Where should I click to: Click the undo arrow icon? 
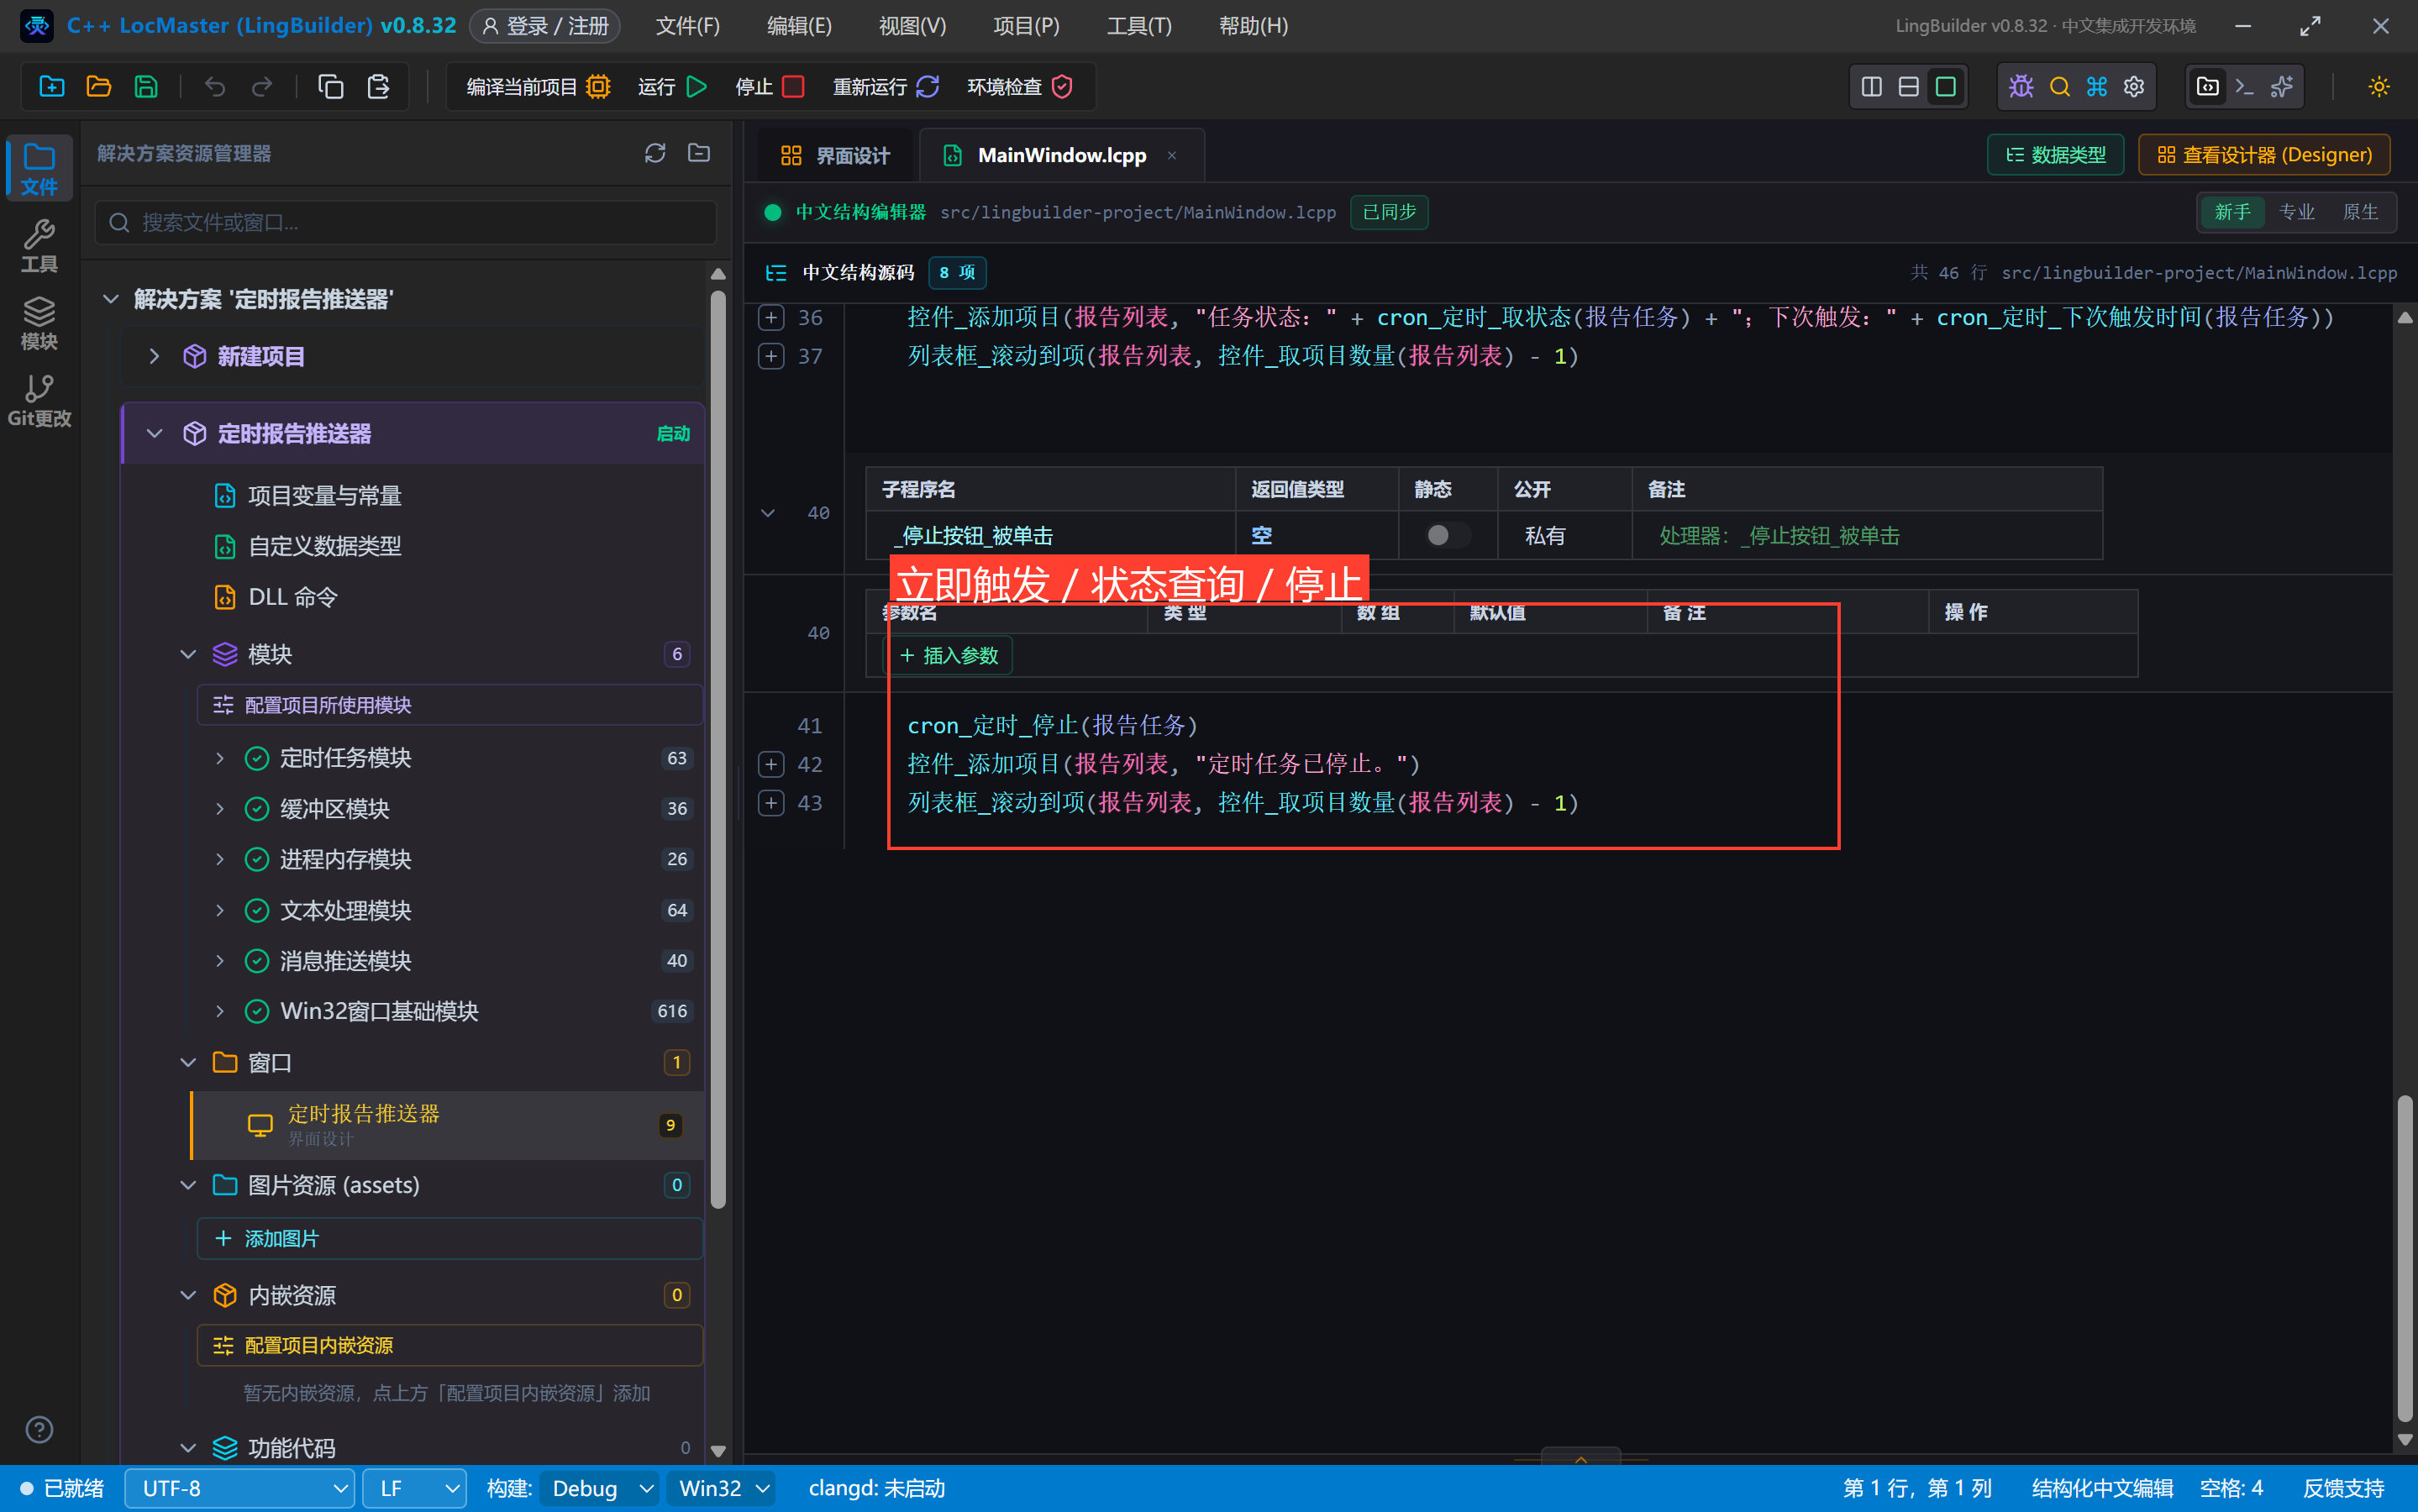click(215, 87)
